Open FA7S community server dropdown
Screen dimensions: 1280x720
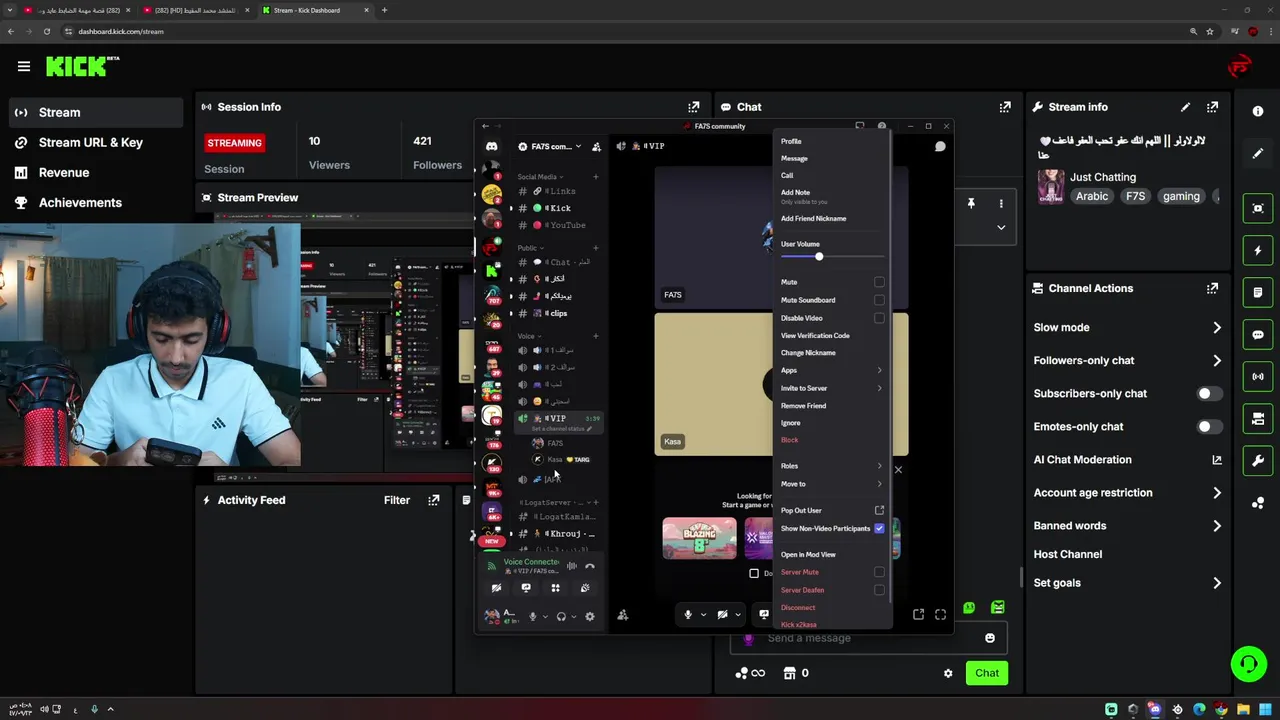point(550,147)
